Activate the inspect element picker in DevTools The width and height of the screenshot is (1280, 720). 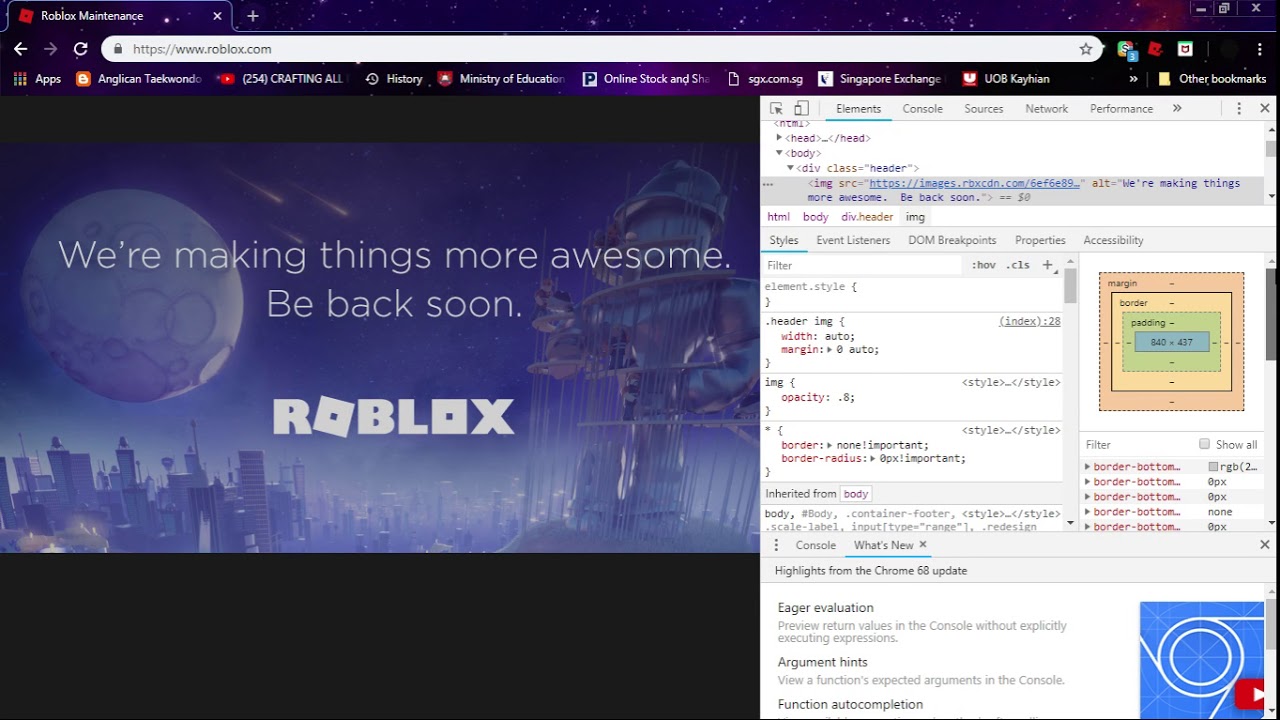pyautogui.click(x=777, y=108)
